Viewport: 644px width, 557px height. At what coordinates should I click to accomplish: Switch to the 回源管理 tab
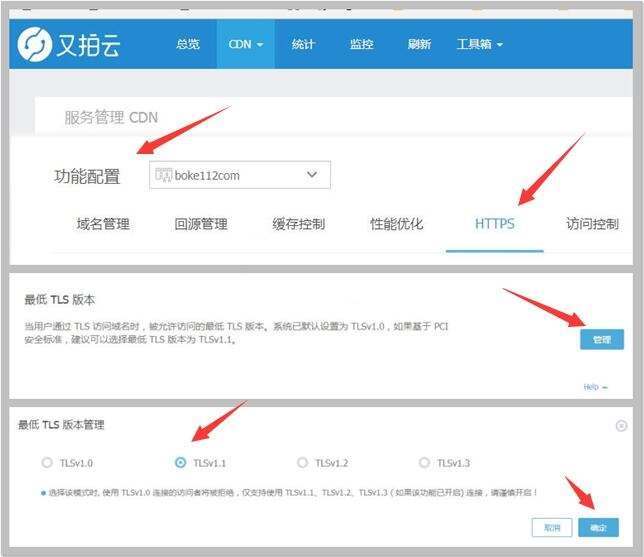coord(201,224)
